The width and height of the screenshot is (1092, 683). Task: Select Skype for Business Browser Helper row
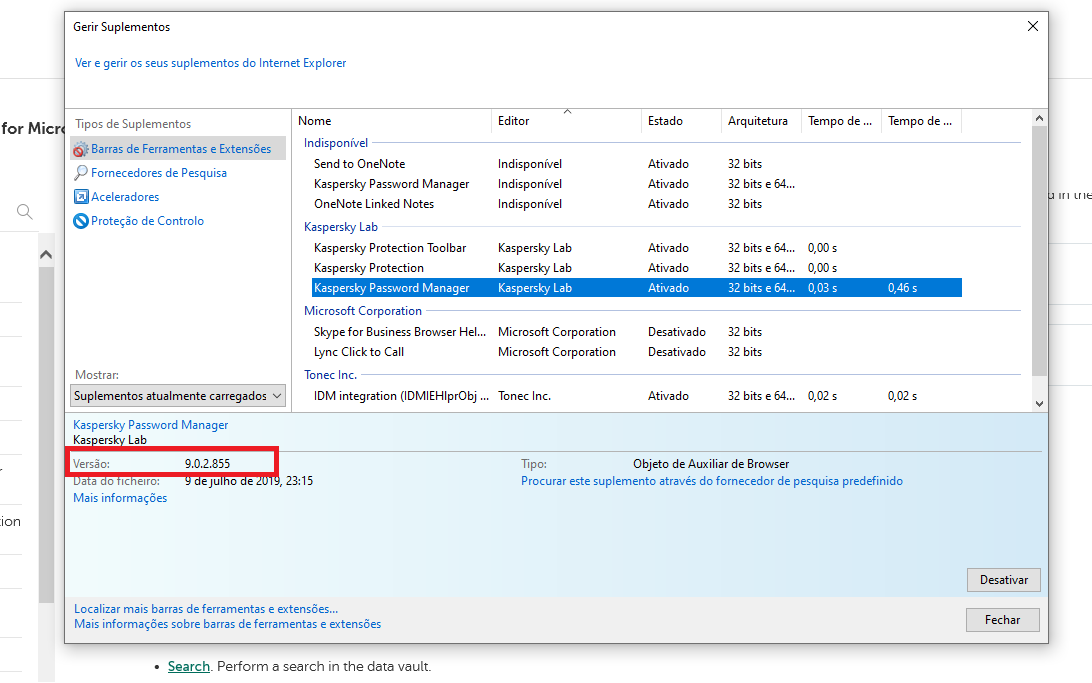pos(399,332)
